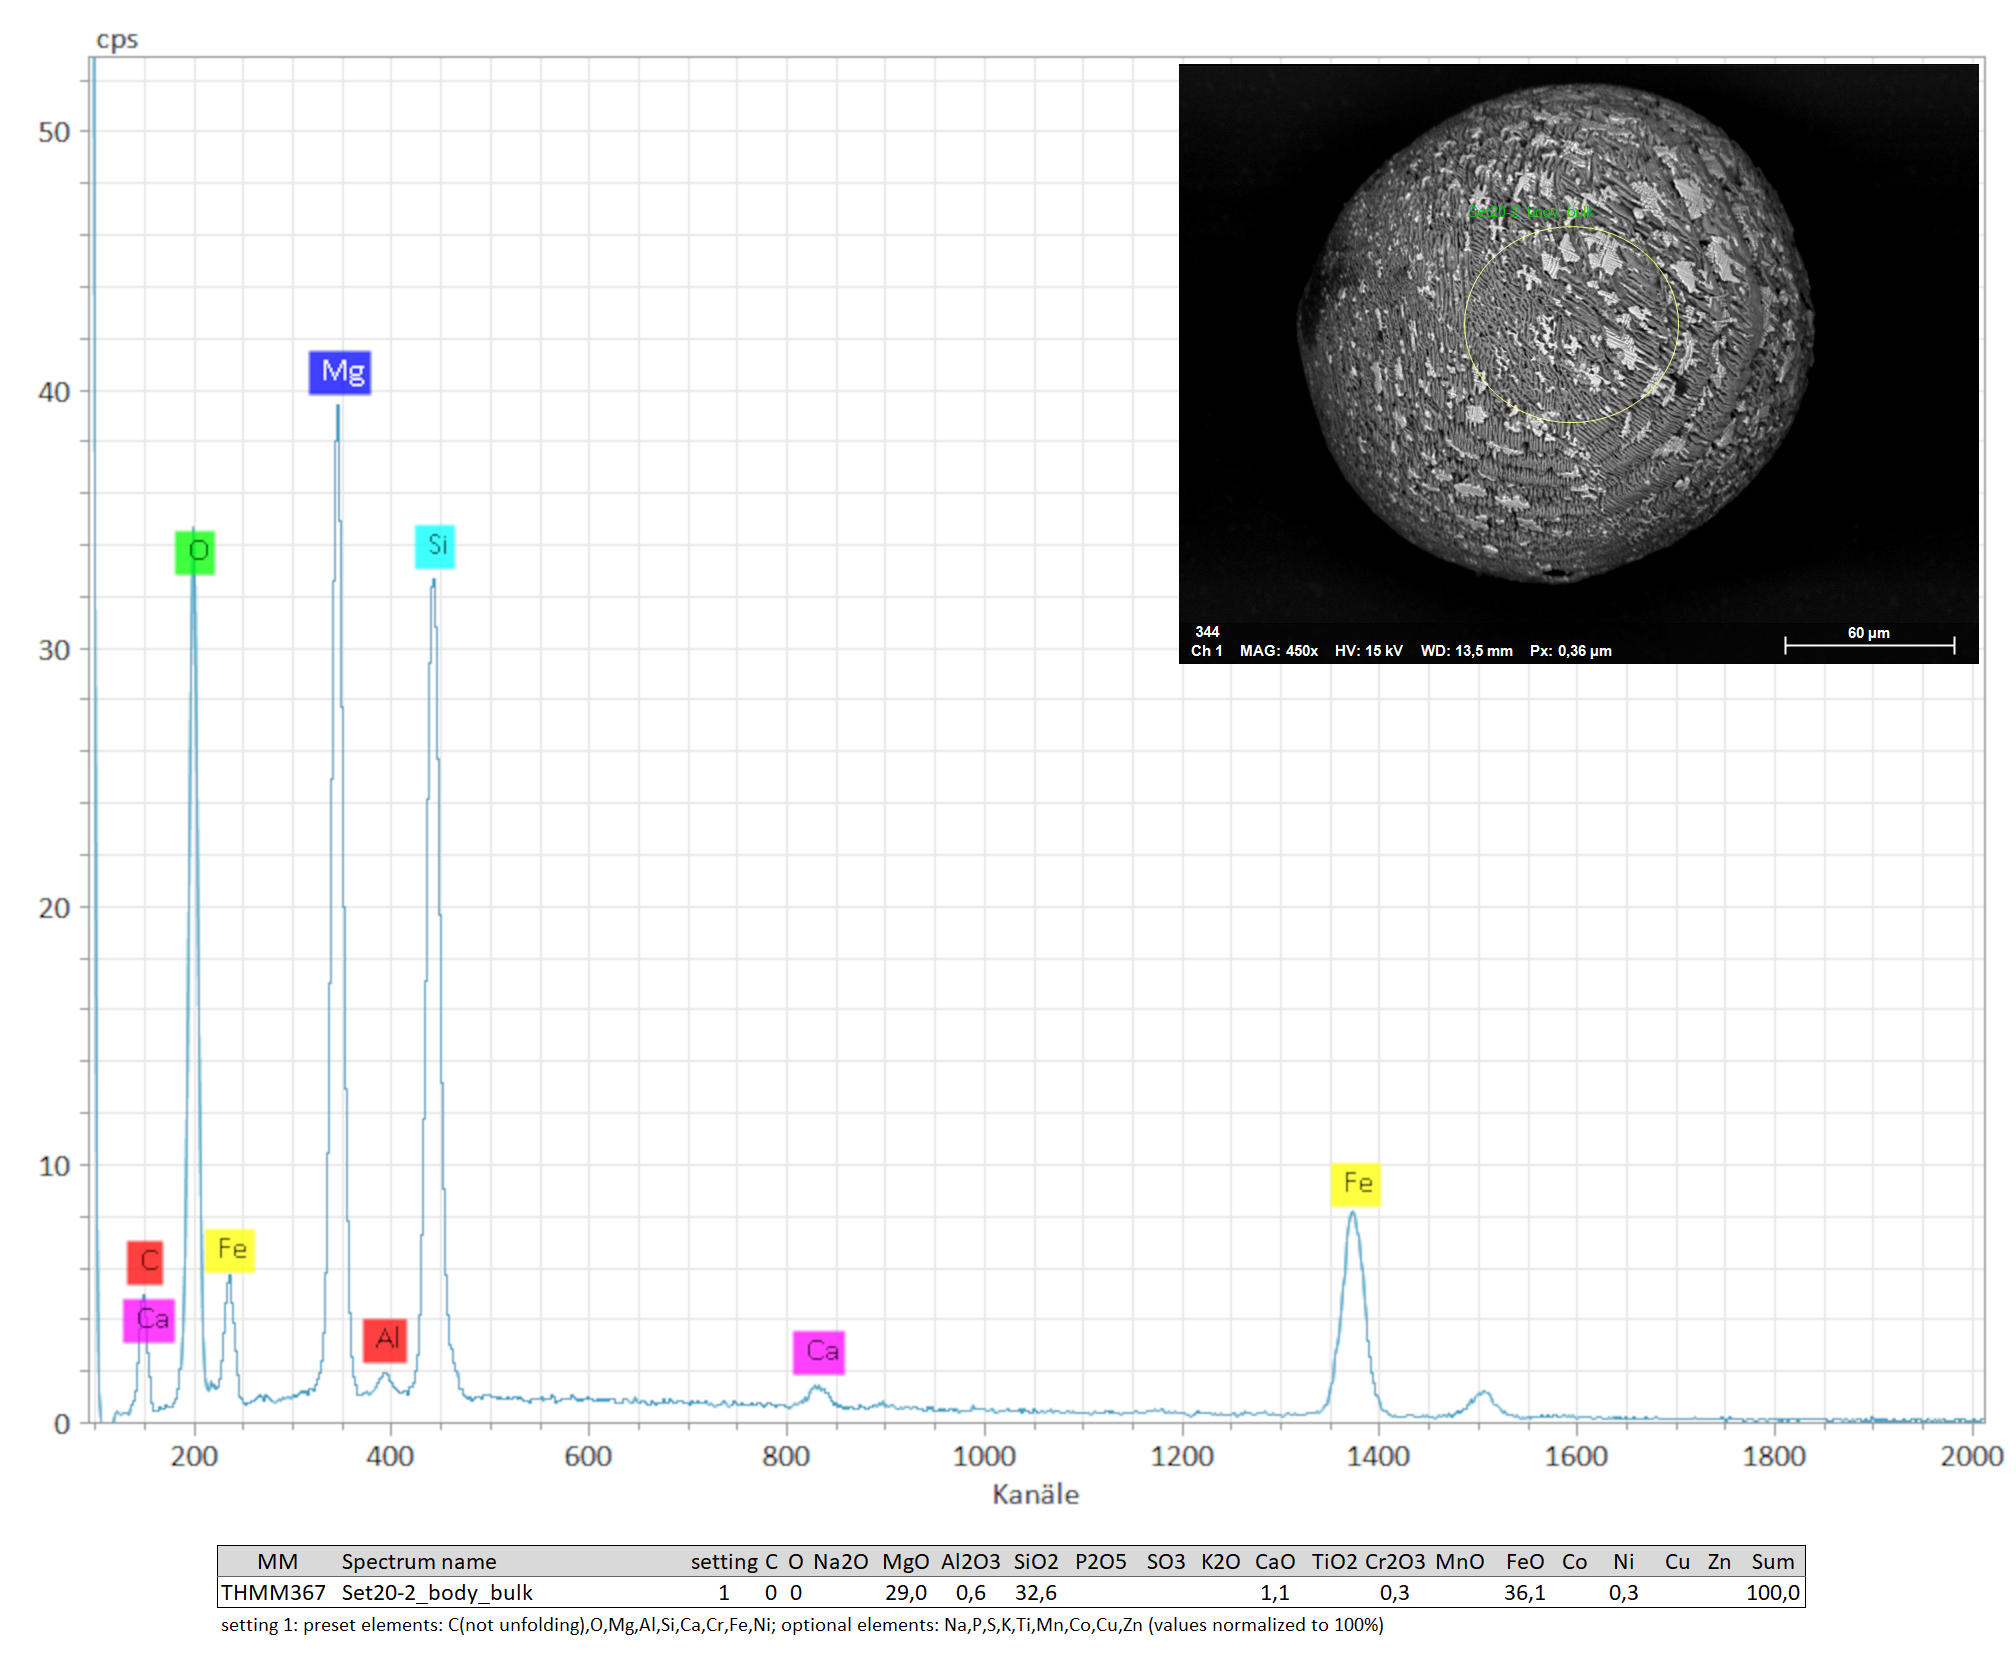Click the Ca label below the C label

(x=149, y=1320)
